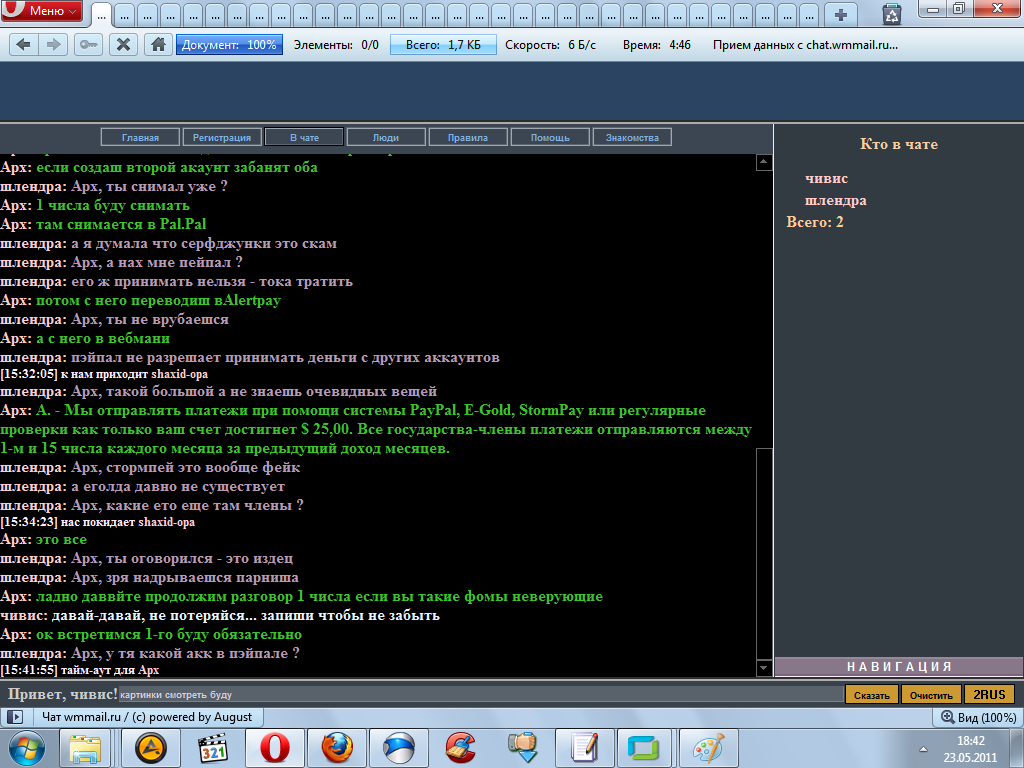Open the password wand key icon
The image size is (1024, 768).
(89, 45)
